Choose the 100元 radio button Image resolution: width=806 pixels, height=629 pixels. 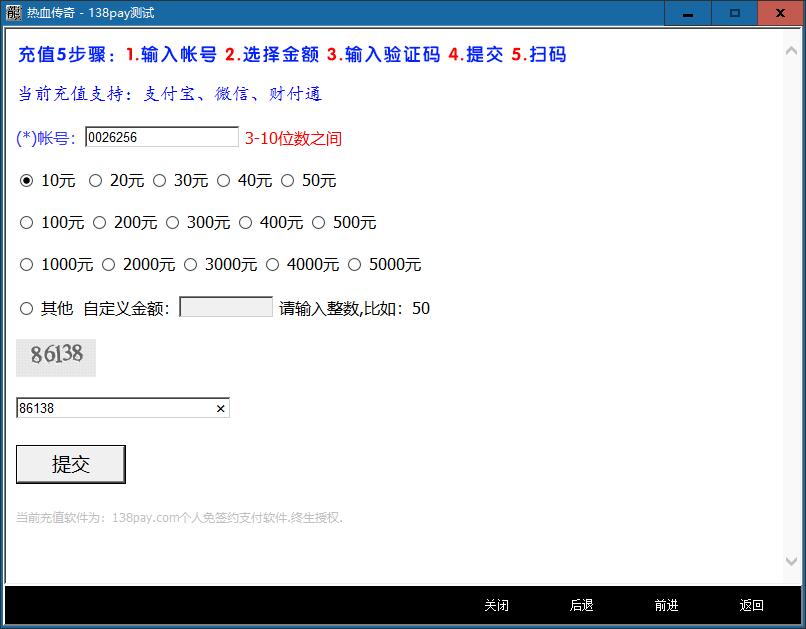(26, 223)
